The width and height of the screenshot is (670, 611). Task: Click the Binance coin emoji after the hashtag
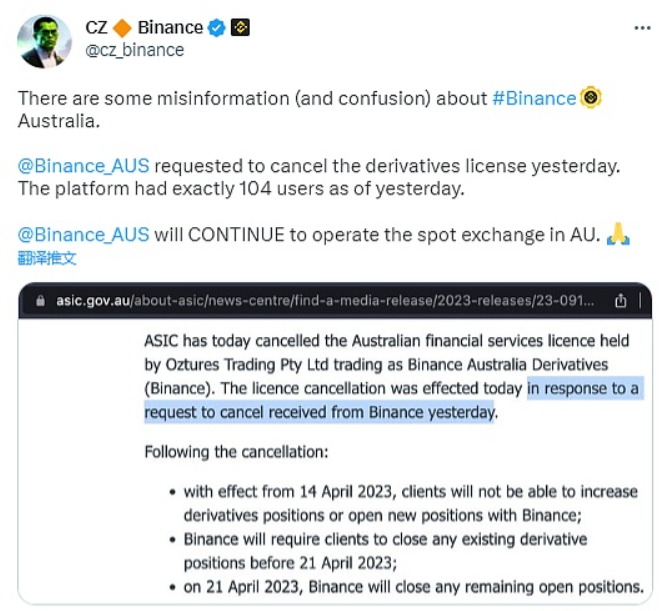click(591, 98)
